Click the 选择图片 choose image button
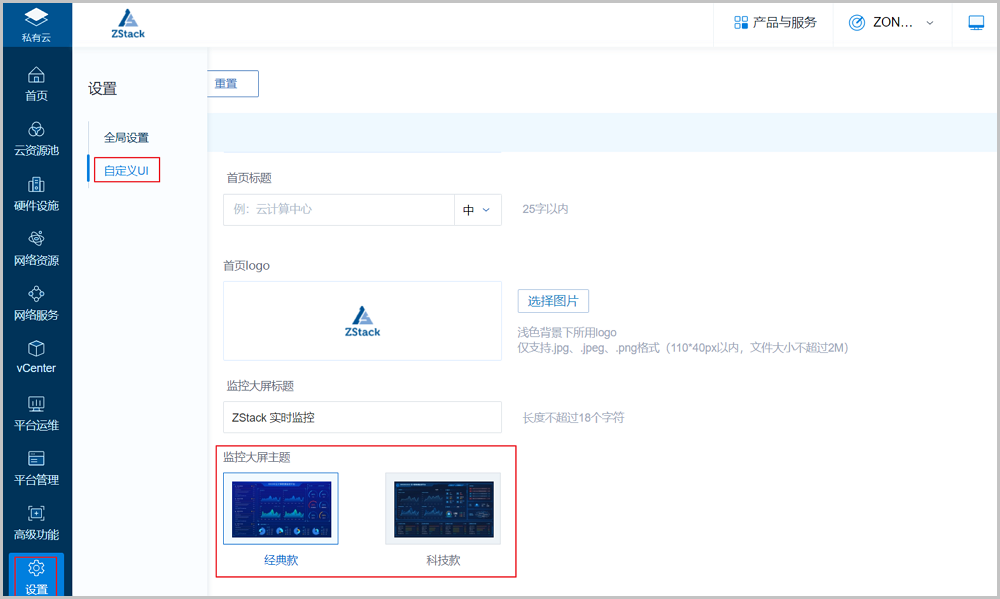1000x599 pixels. pos(553,301)
